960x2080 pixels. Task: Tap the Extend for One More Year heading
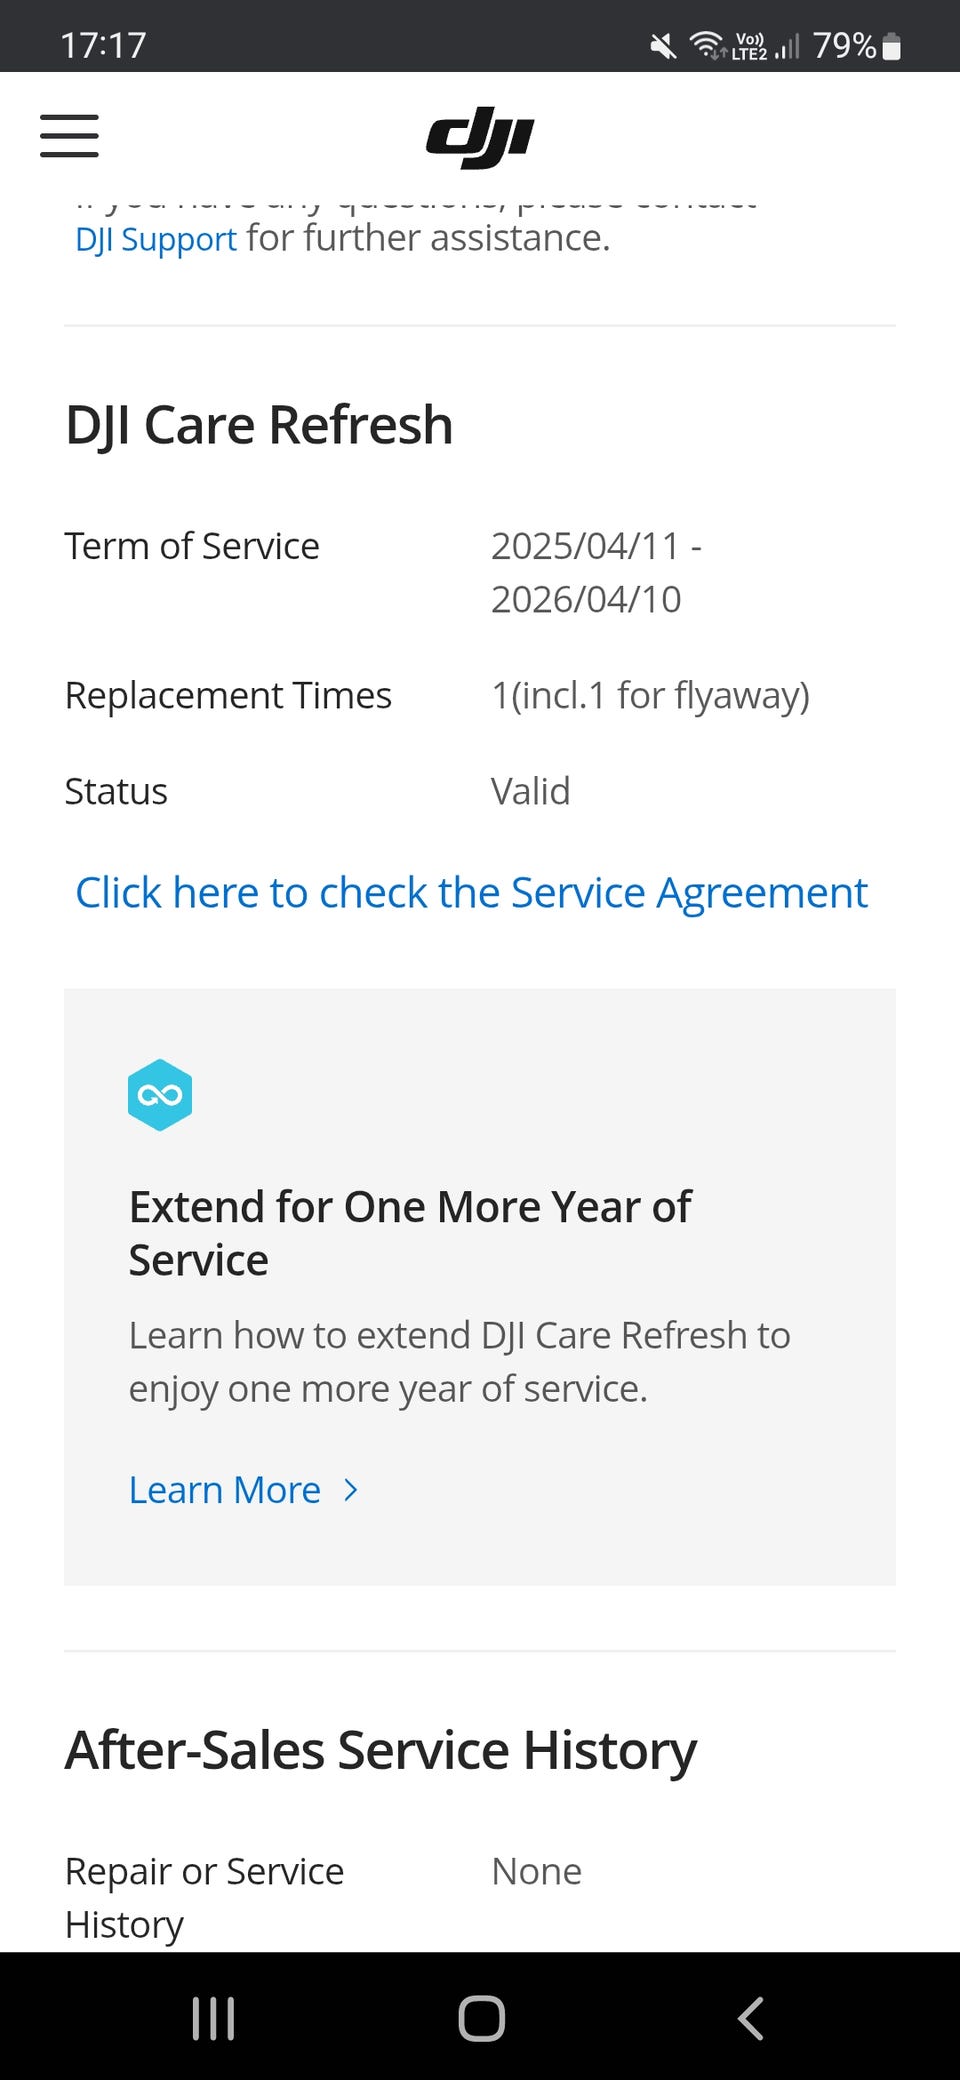[409, 1233]
